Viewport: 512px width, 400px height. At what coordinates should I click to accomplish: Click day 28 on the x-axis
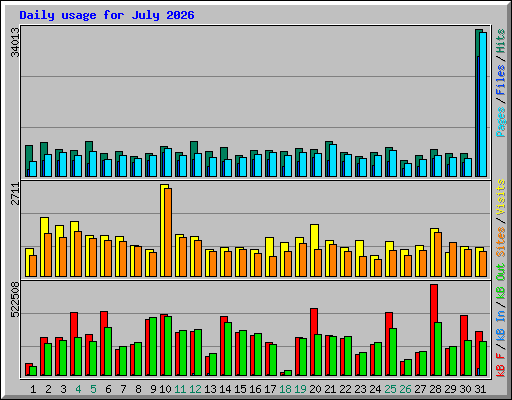tap(435, 389)
